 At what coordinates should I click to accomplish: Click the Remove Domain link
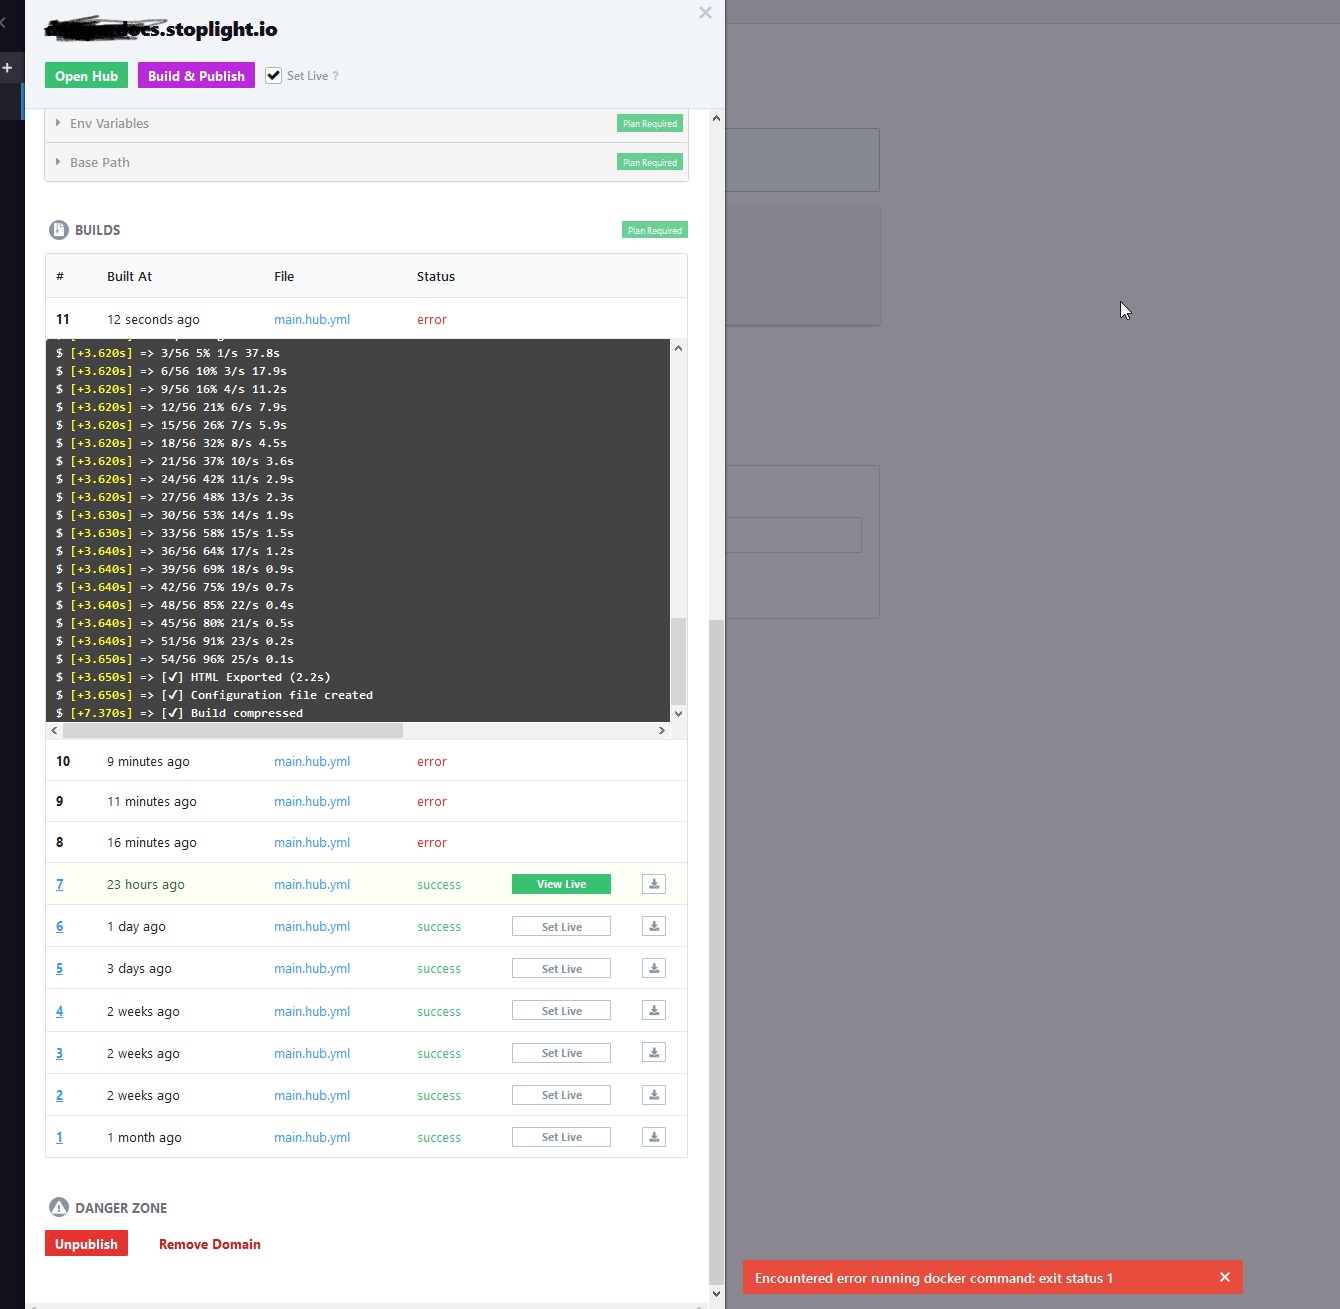pyautogui.click(x=209, y=1243)
